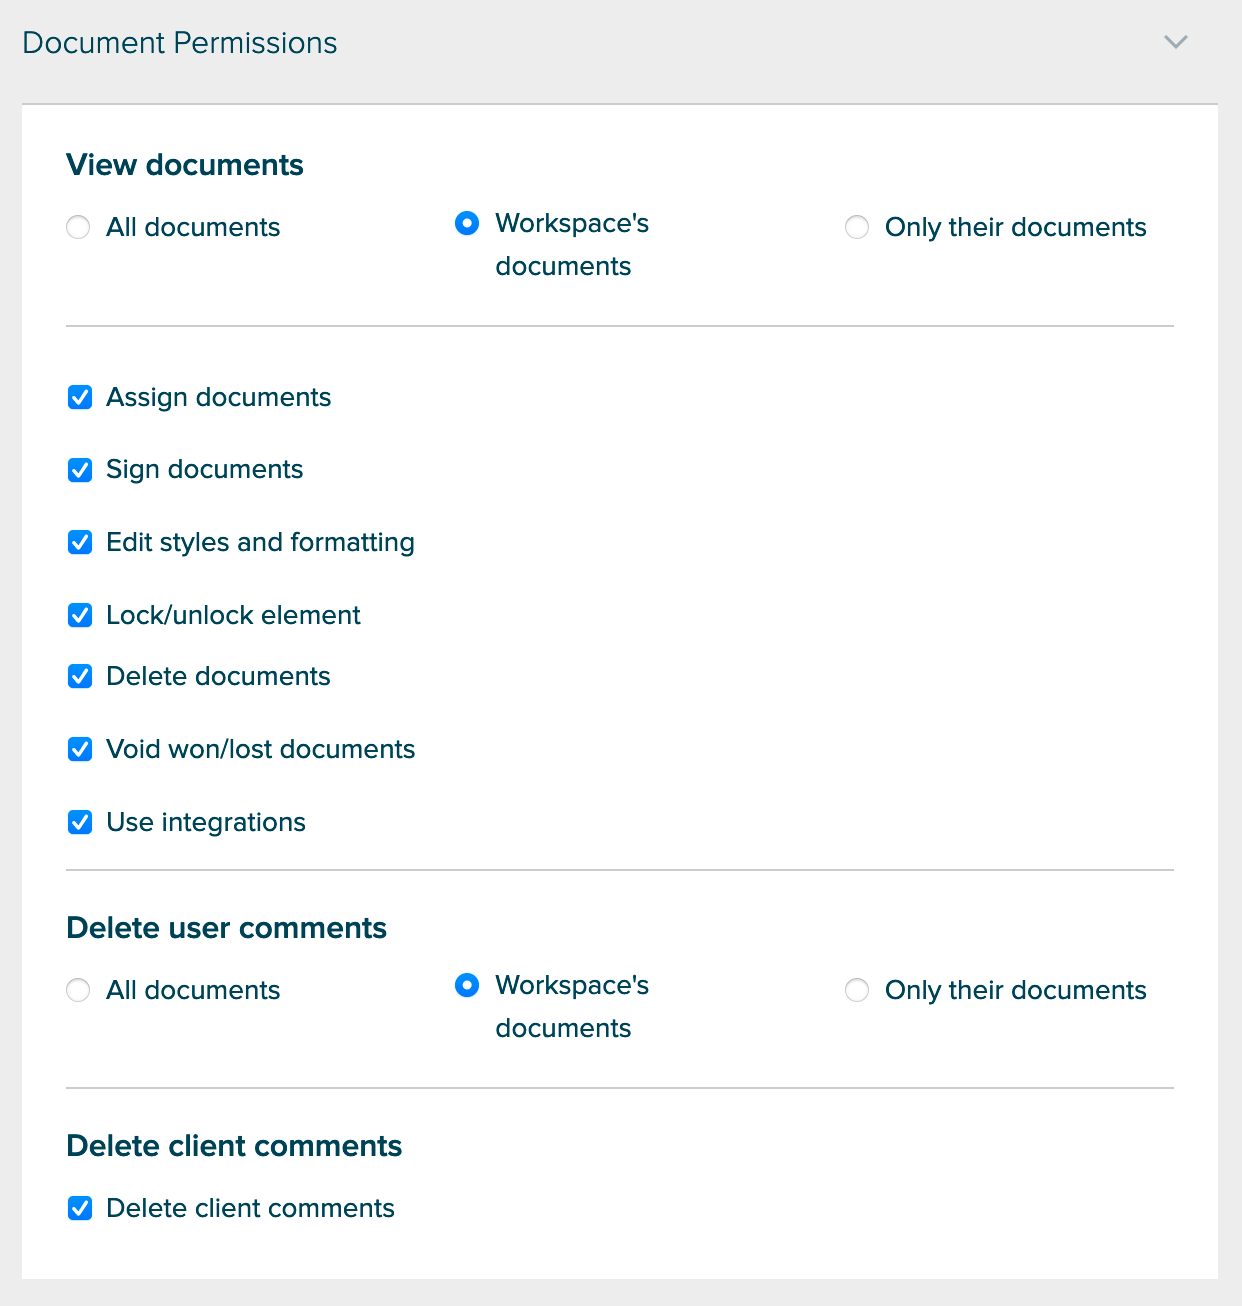
Task: Collapse the Document Permissions section chevron
Action: [x=1176, y=42]
